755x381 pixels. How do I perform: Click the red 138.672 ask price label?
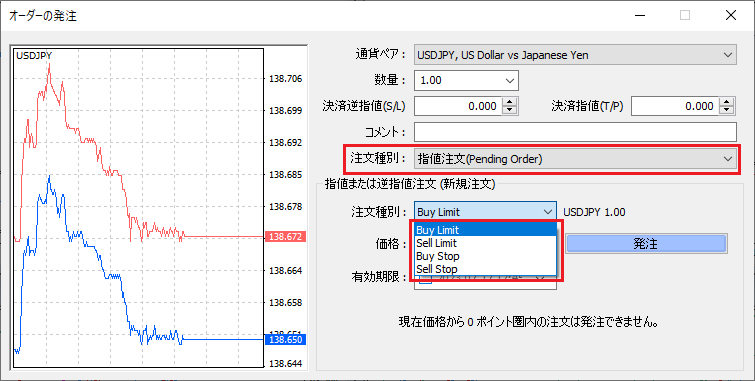286,236
